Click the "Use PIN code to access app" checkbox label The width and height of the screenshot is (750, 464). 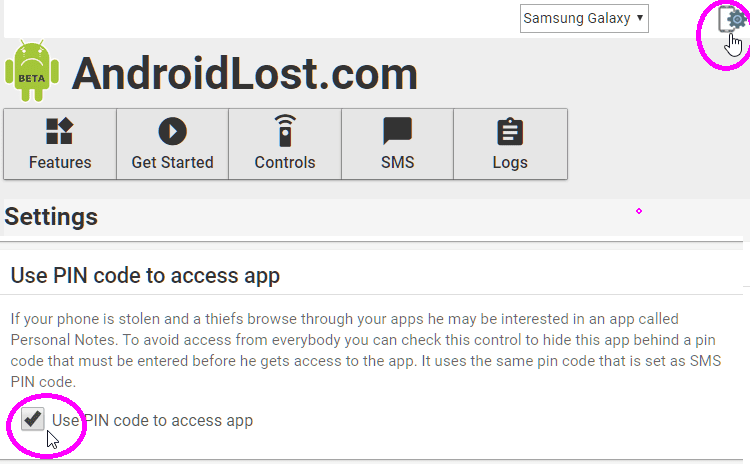pos(152,420)
